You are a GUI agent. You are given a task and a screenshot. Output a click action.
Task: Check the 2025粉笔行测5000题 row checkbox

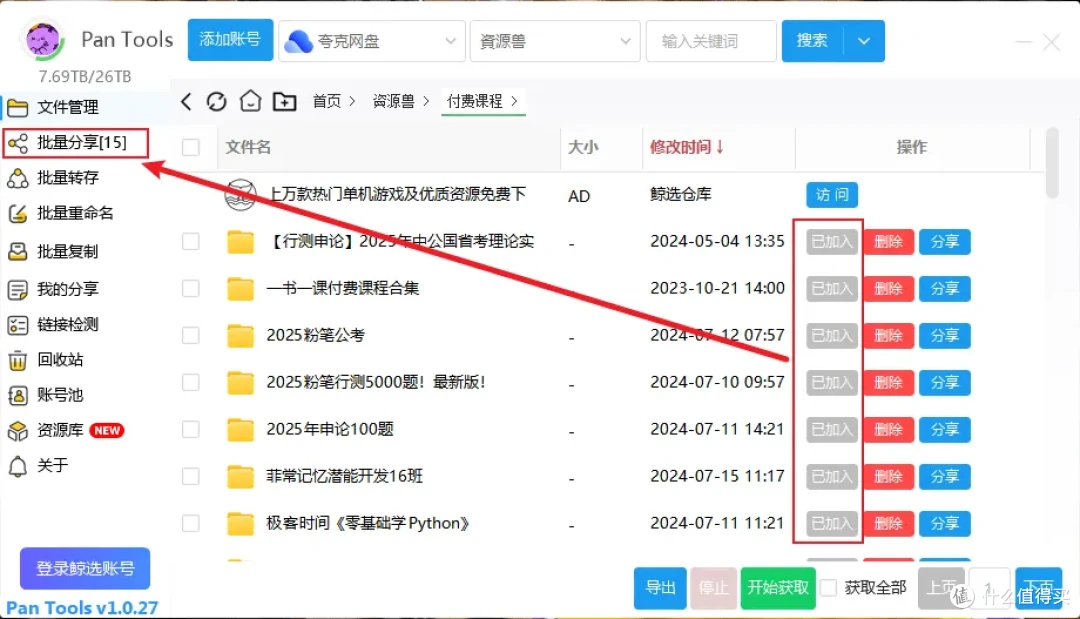coord(191,382)
